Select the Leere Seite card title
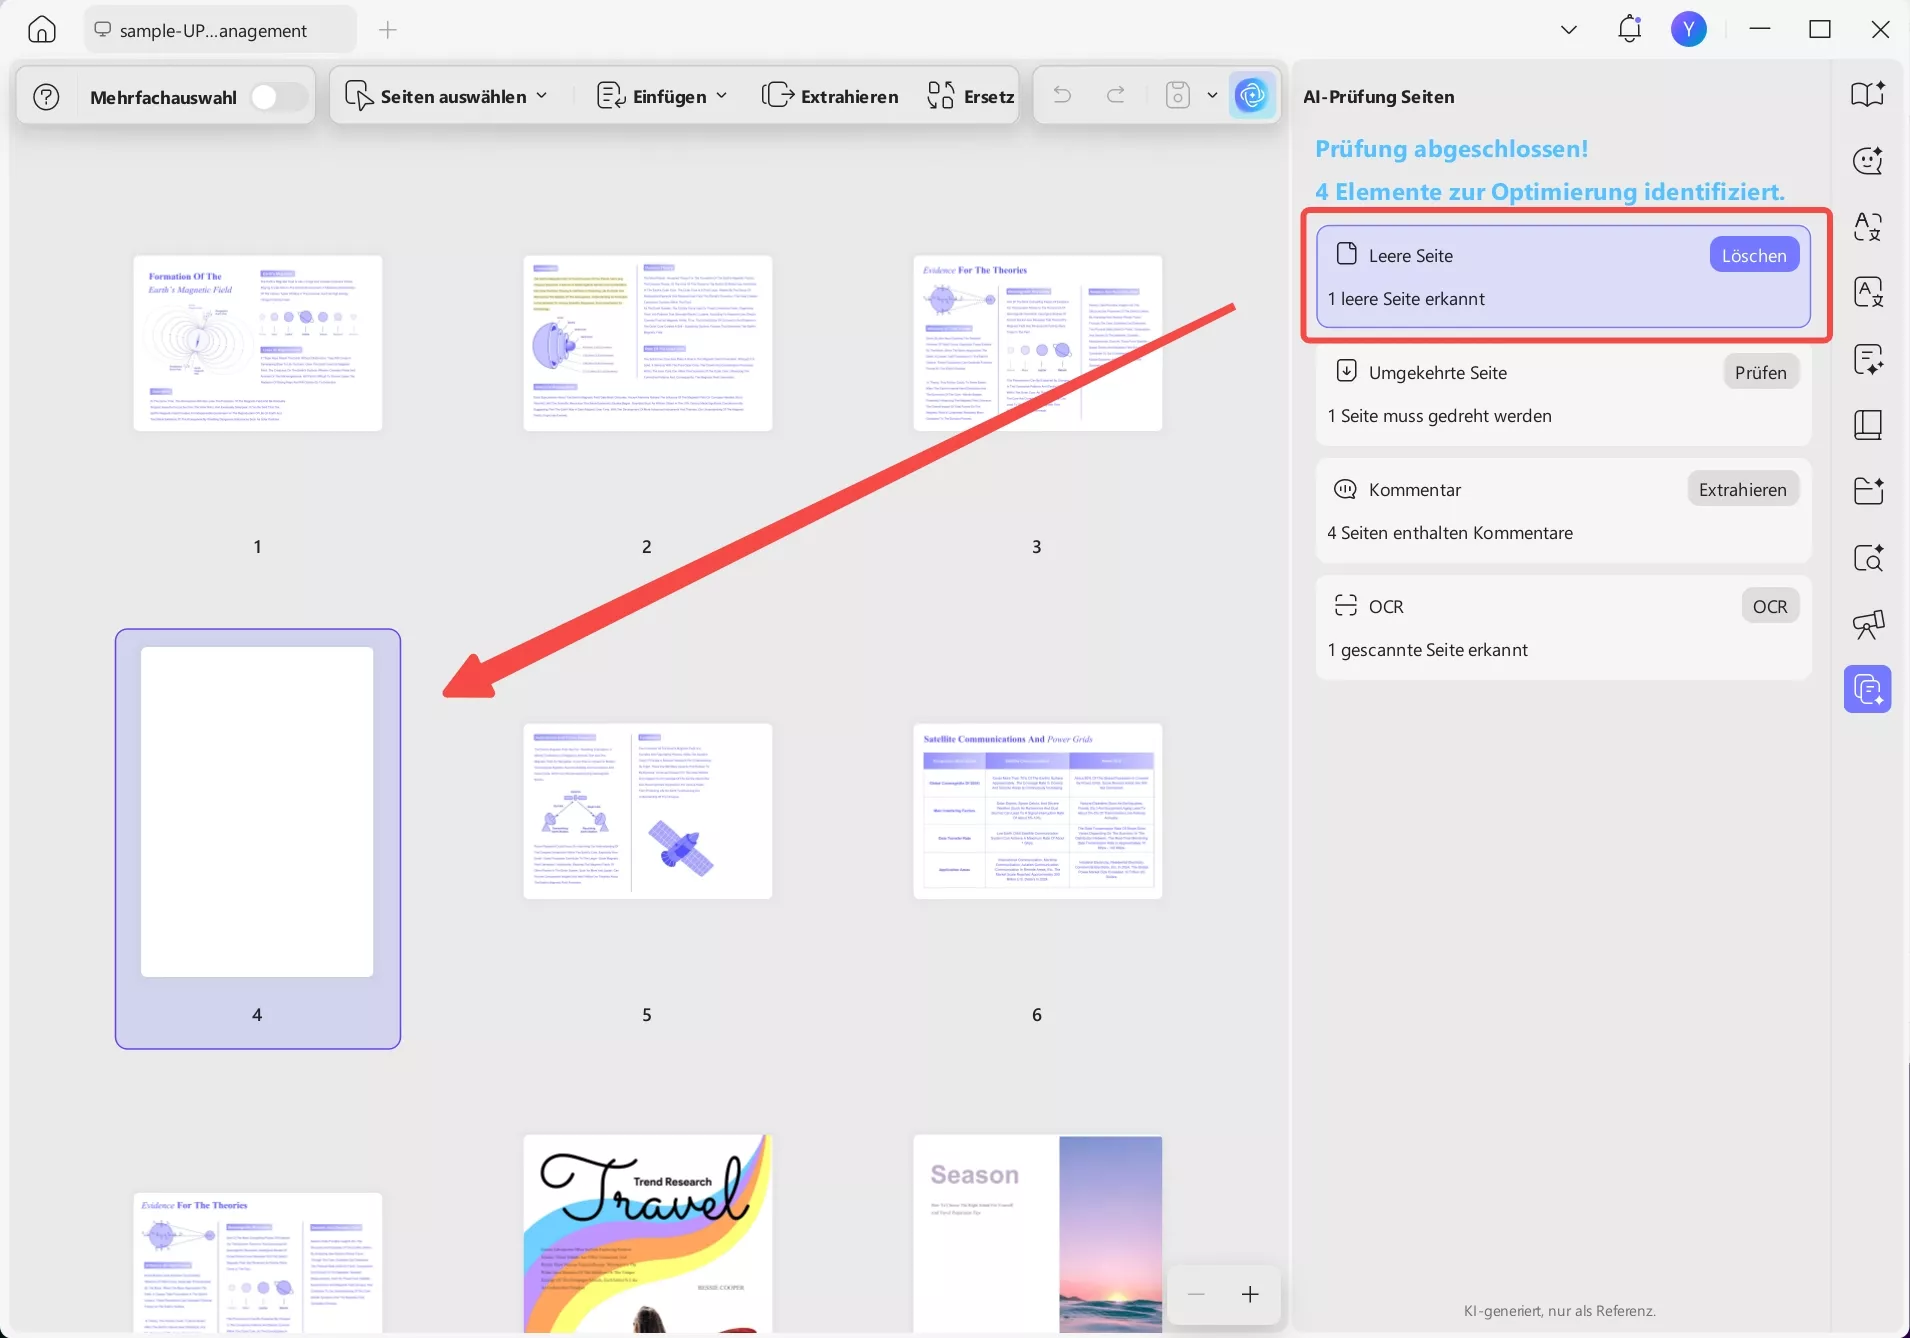 pyautogui.click(x=1411, y=256)
